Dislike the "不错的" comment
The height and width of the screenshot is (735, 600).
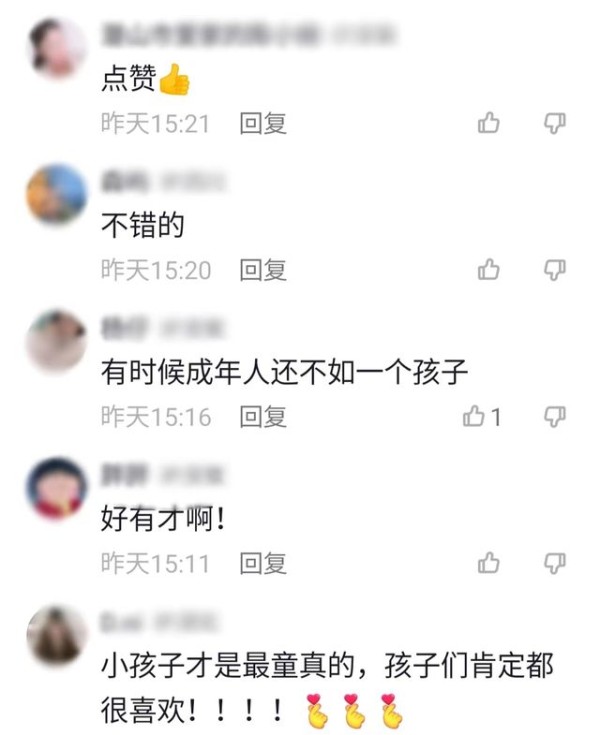click(x=555, y=270)
